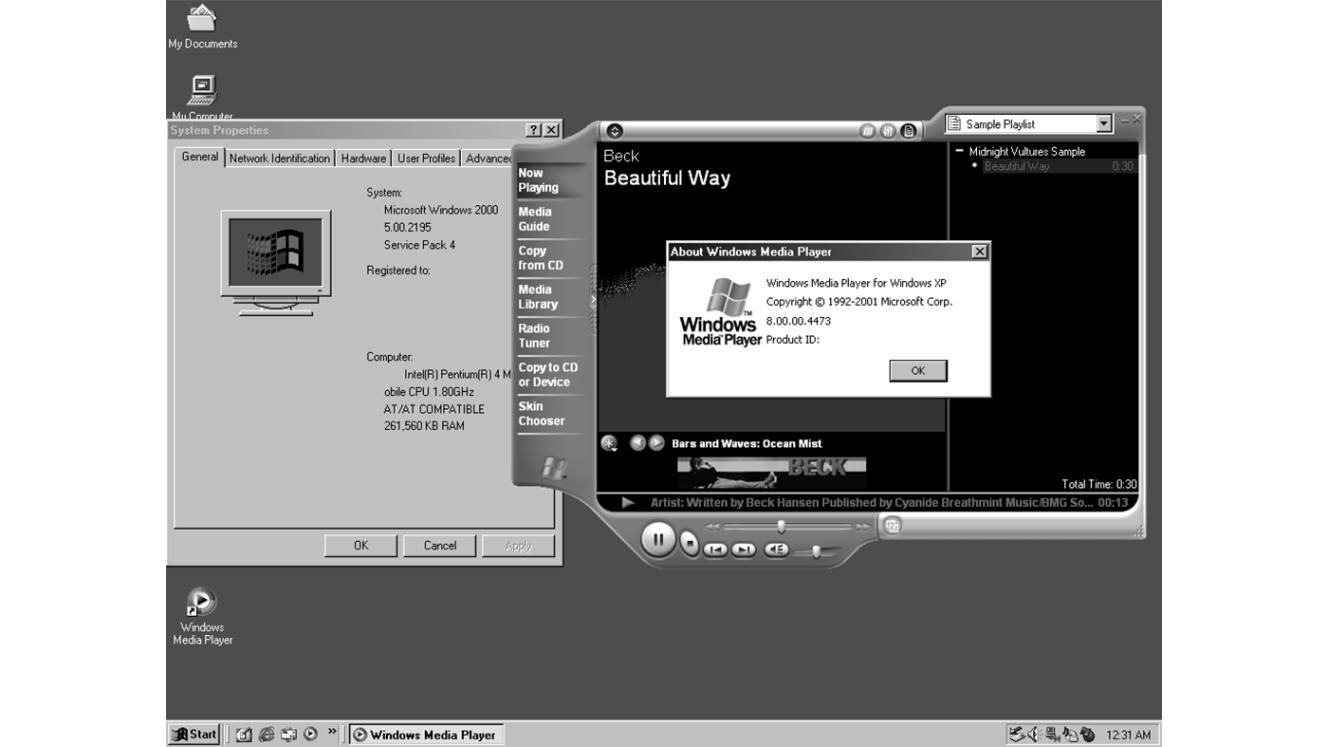Toggle playlist pane visibility

(x=908, y=131)
